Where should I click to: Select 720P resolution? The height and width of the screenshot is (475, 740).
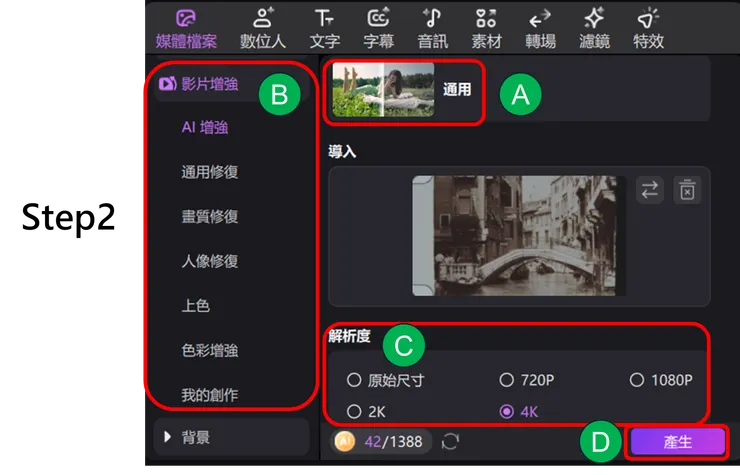pos(527,380)
